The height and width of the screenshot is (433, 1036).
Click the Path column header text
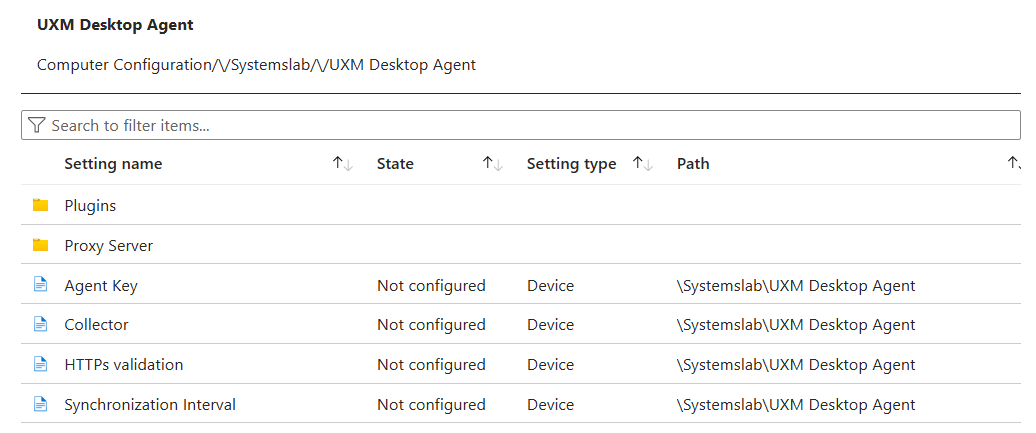tap(693, 164)
